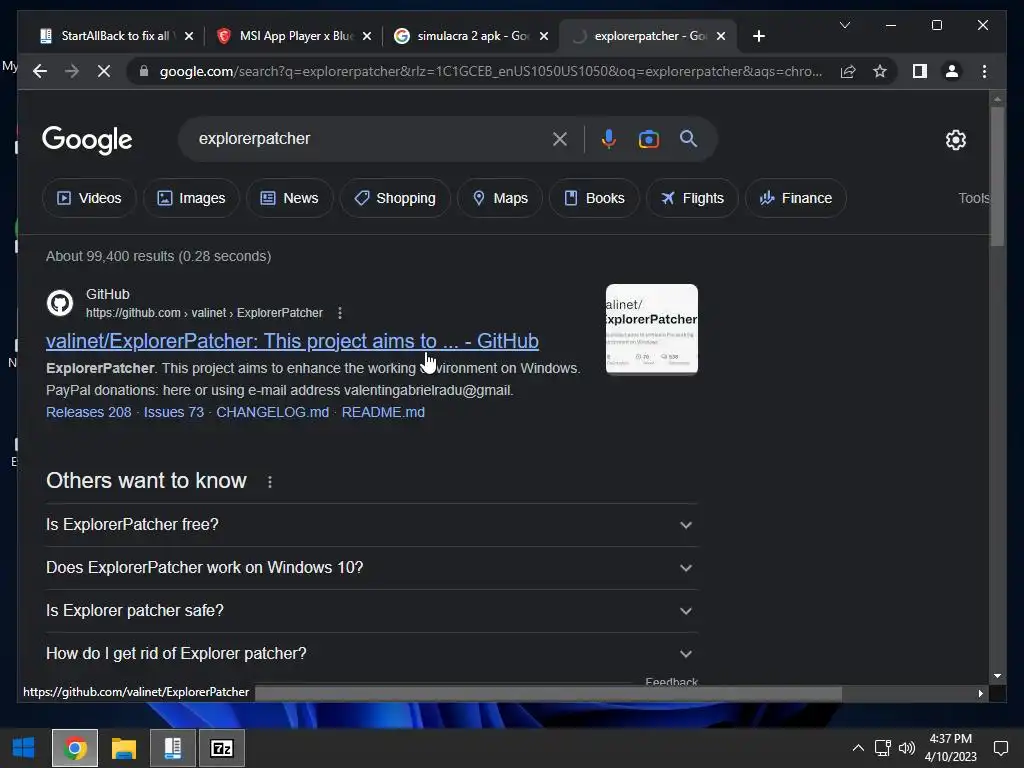This screenshot has width=1024, height=768.
Task: Show hidden system tray icons
Action: [858, 748]
